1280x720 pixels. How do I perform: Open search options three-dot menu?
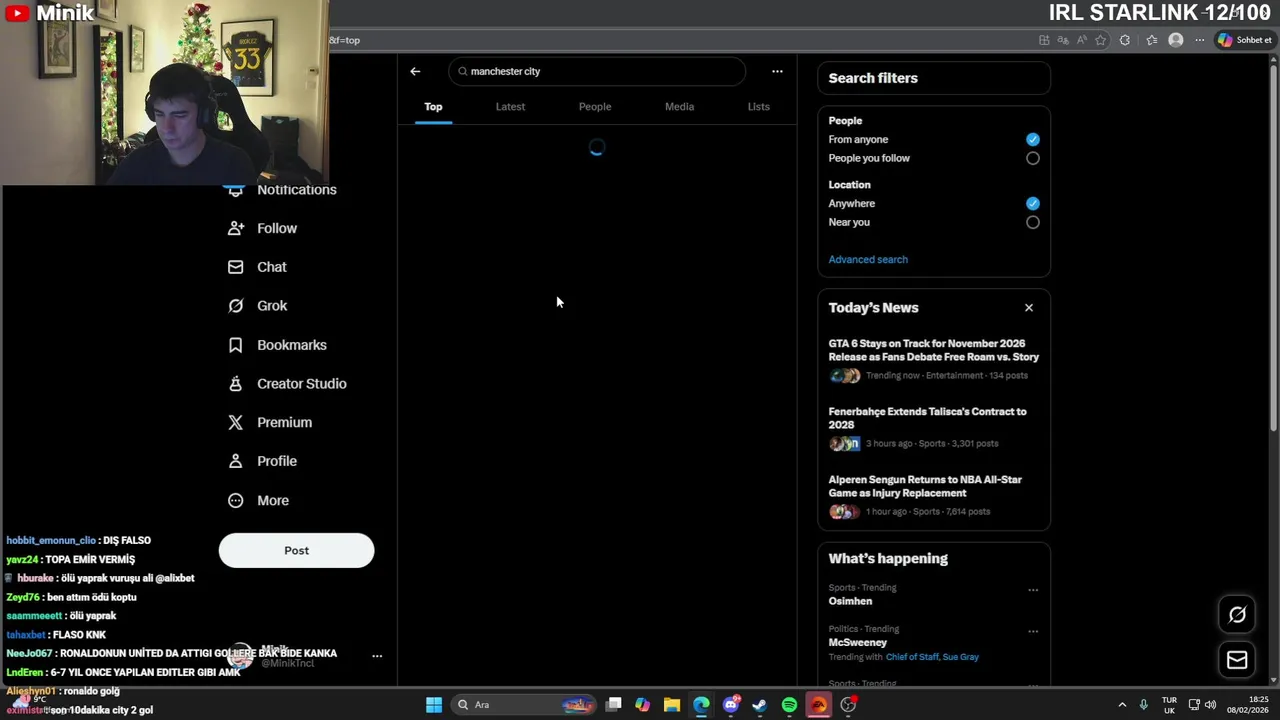pyautogui.click(x=777, y=71)
